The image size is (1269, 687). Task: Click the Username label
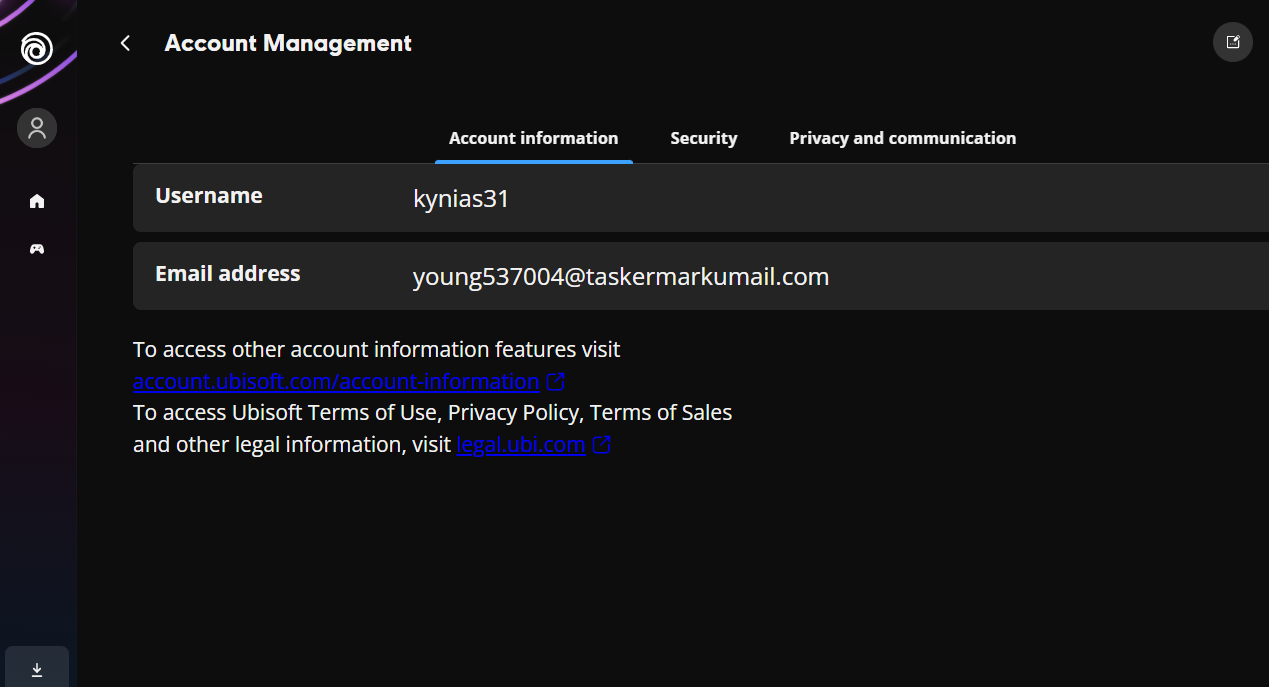click(209, 196)
